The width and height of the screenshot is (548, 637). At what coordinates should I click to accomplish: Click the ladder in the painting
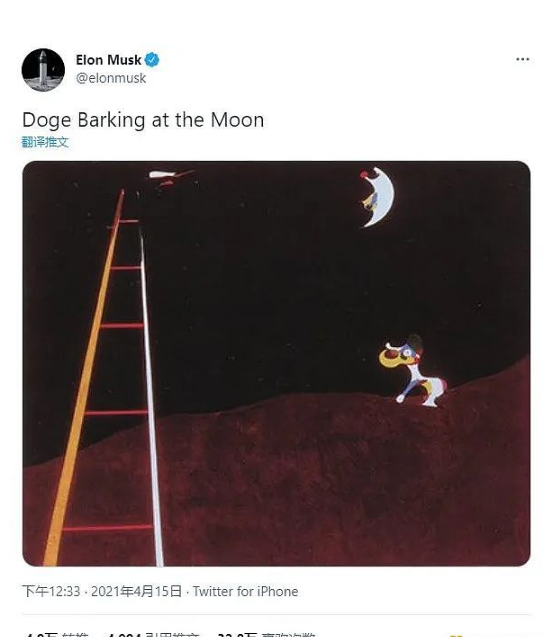106,378
